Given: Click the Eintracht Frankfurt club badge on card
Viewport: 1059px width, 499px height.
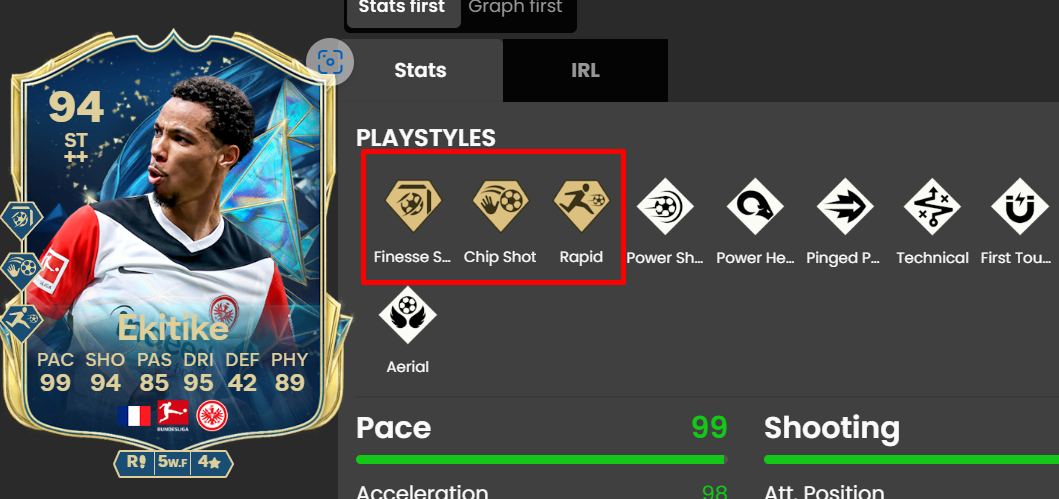Looking at the screenshot, I should click(x=212, y=415).
